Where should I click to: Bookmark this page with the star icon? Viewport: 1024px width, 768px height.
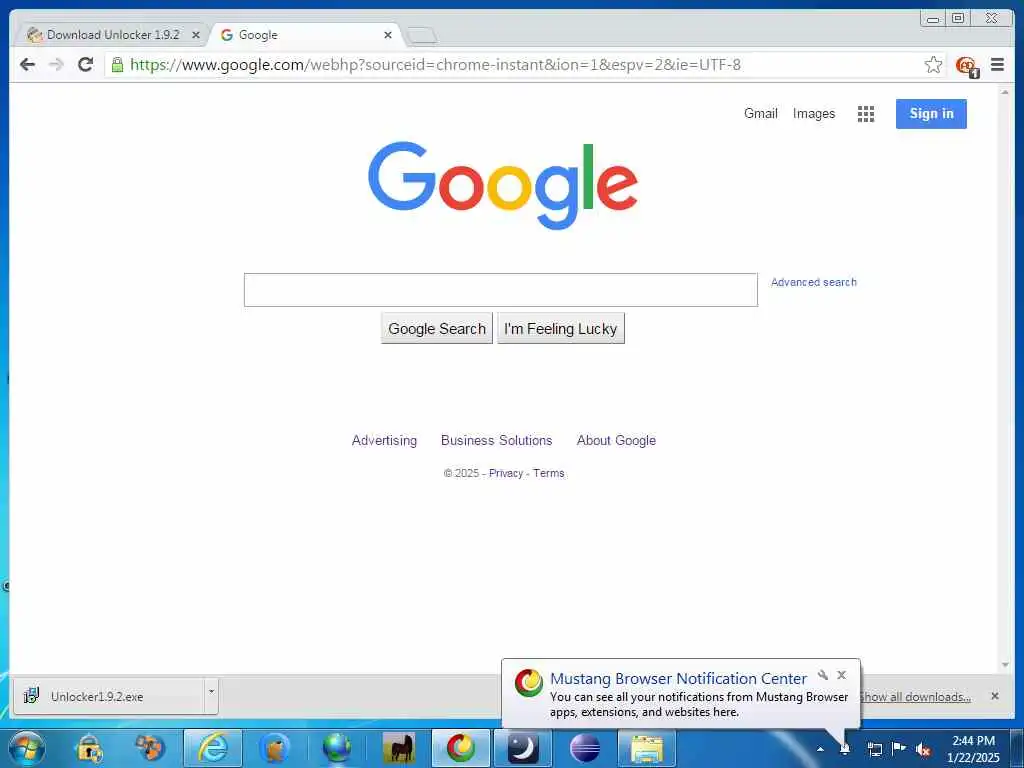click(933, 65)
